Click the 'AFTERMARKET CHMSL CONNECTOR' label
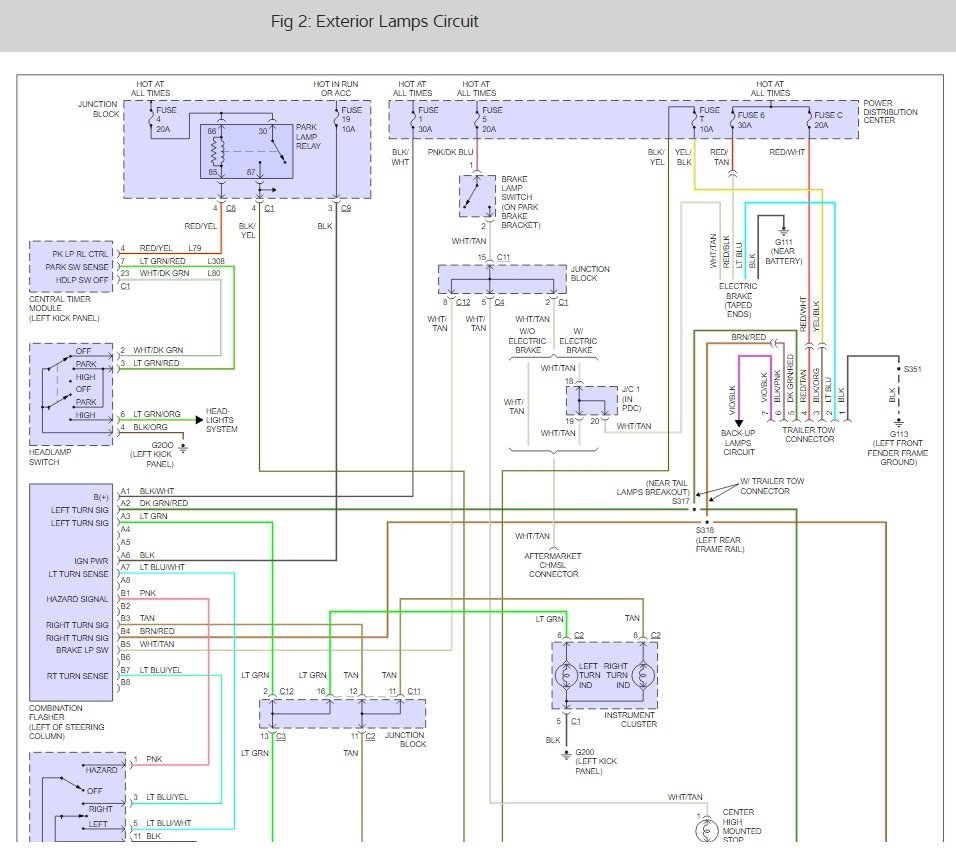956x856 pixels. (x=553, y=565)
